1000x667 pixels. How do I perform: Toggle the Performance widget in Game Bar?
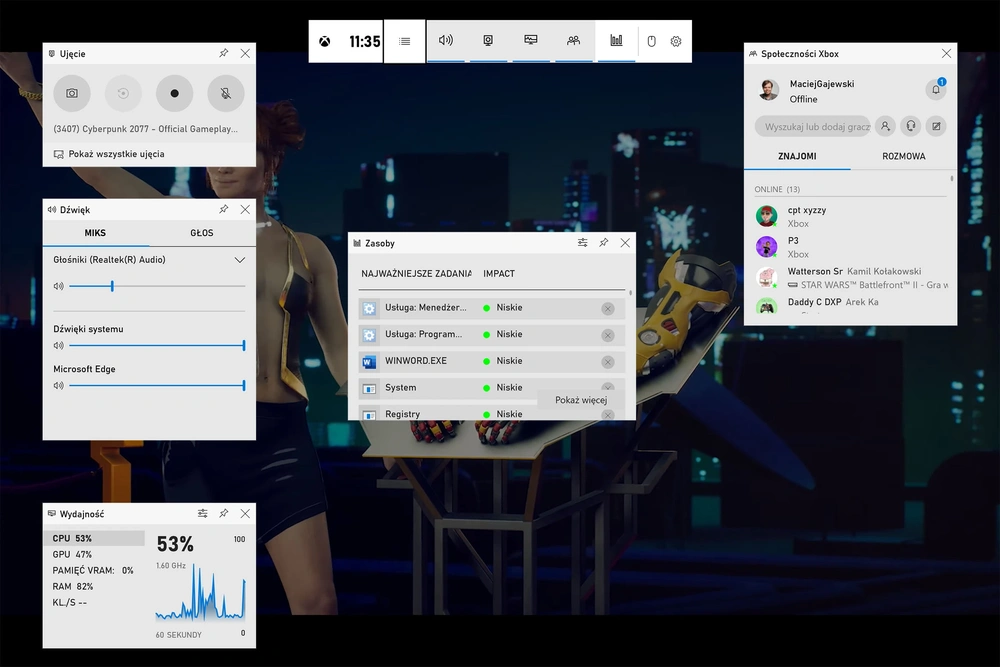click(531, 41)
